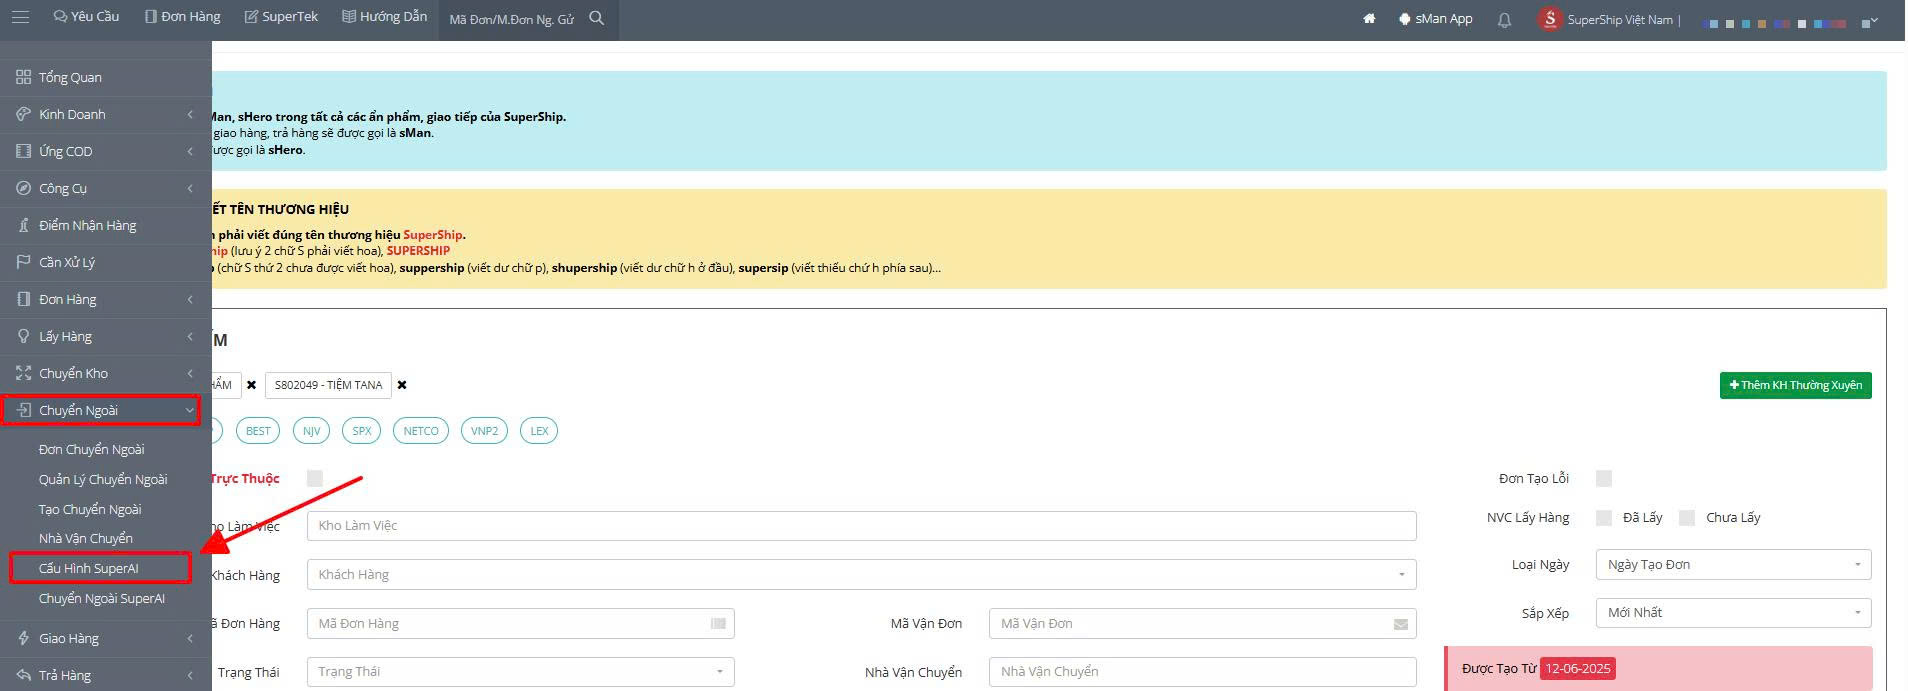Screen dimensions: 1908x691
Task: Tick the Chưa Lấy checkbox
Action: tap(1687, 517)
